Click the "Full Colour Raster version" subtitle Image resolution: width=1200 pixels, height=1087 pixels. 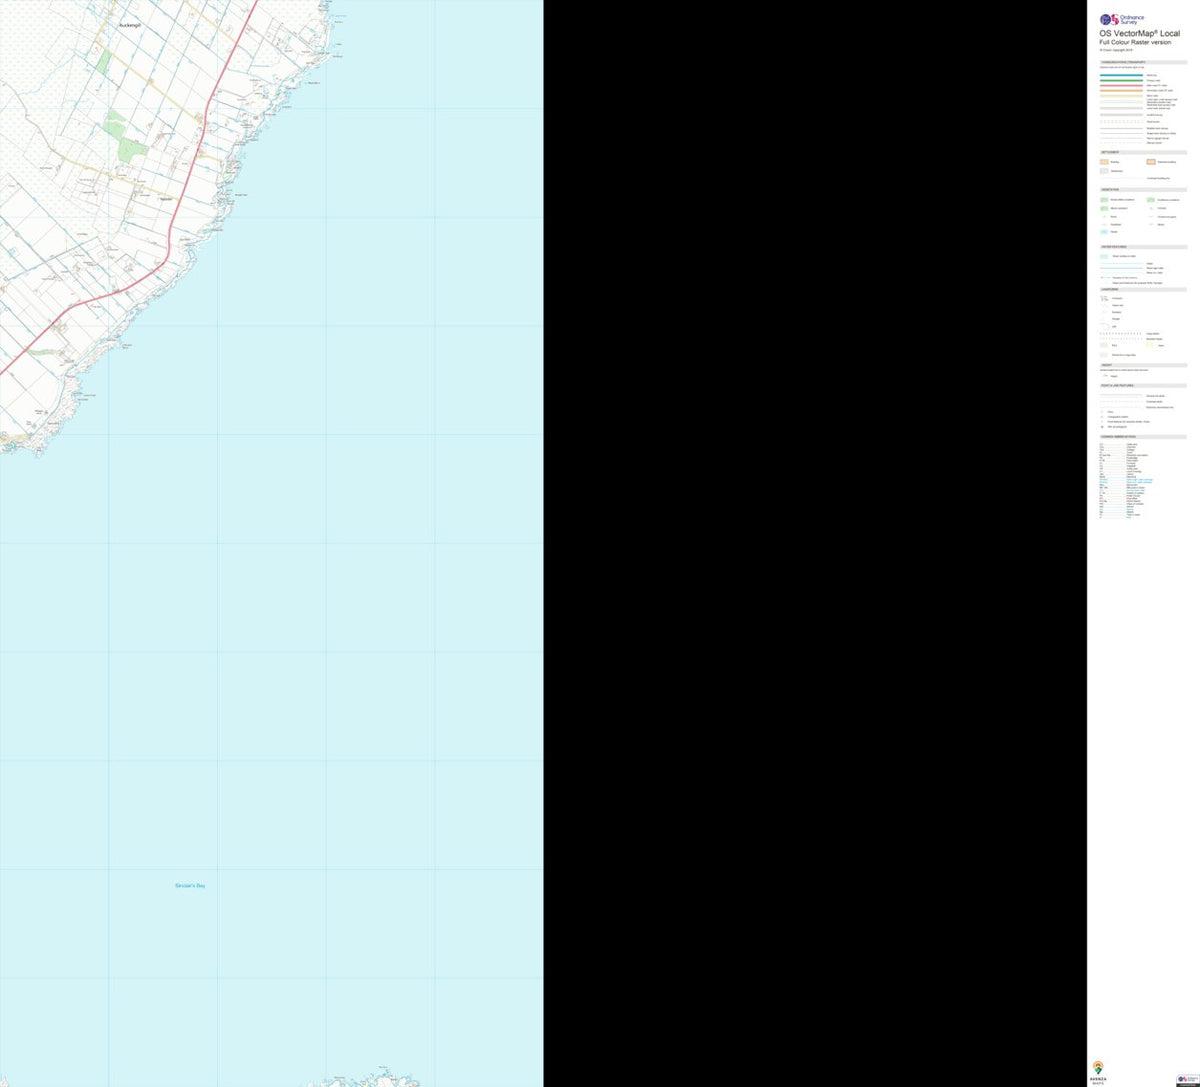pyautogui.click(x=1134, y=42)
